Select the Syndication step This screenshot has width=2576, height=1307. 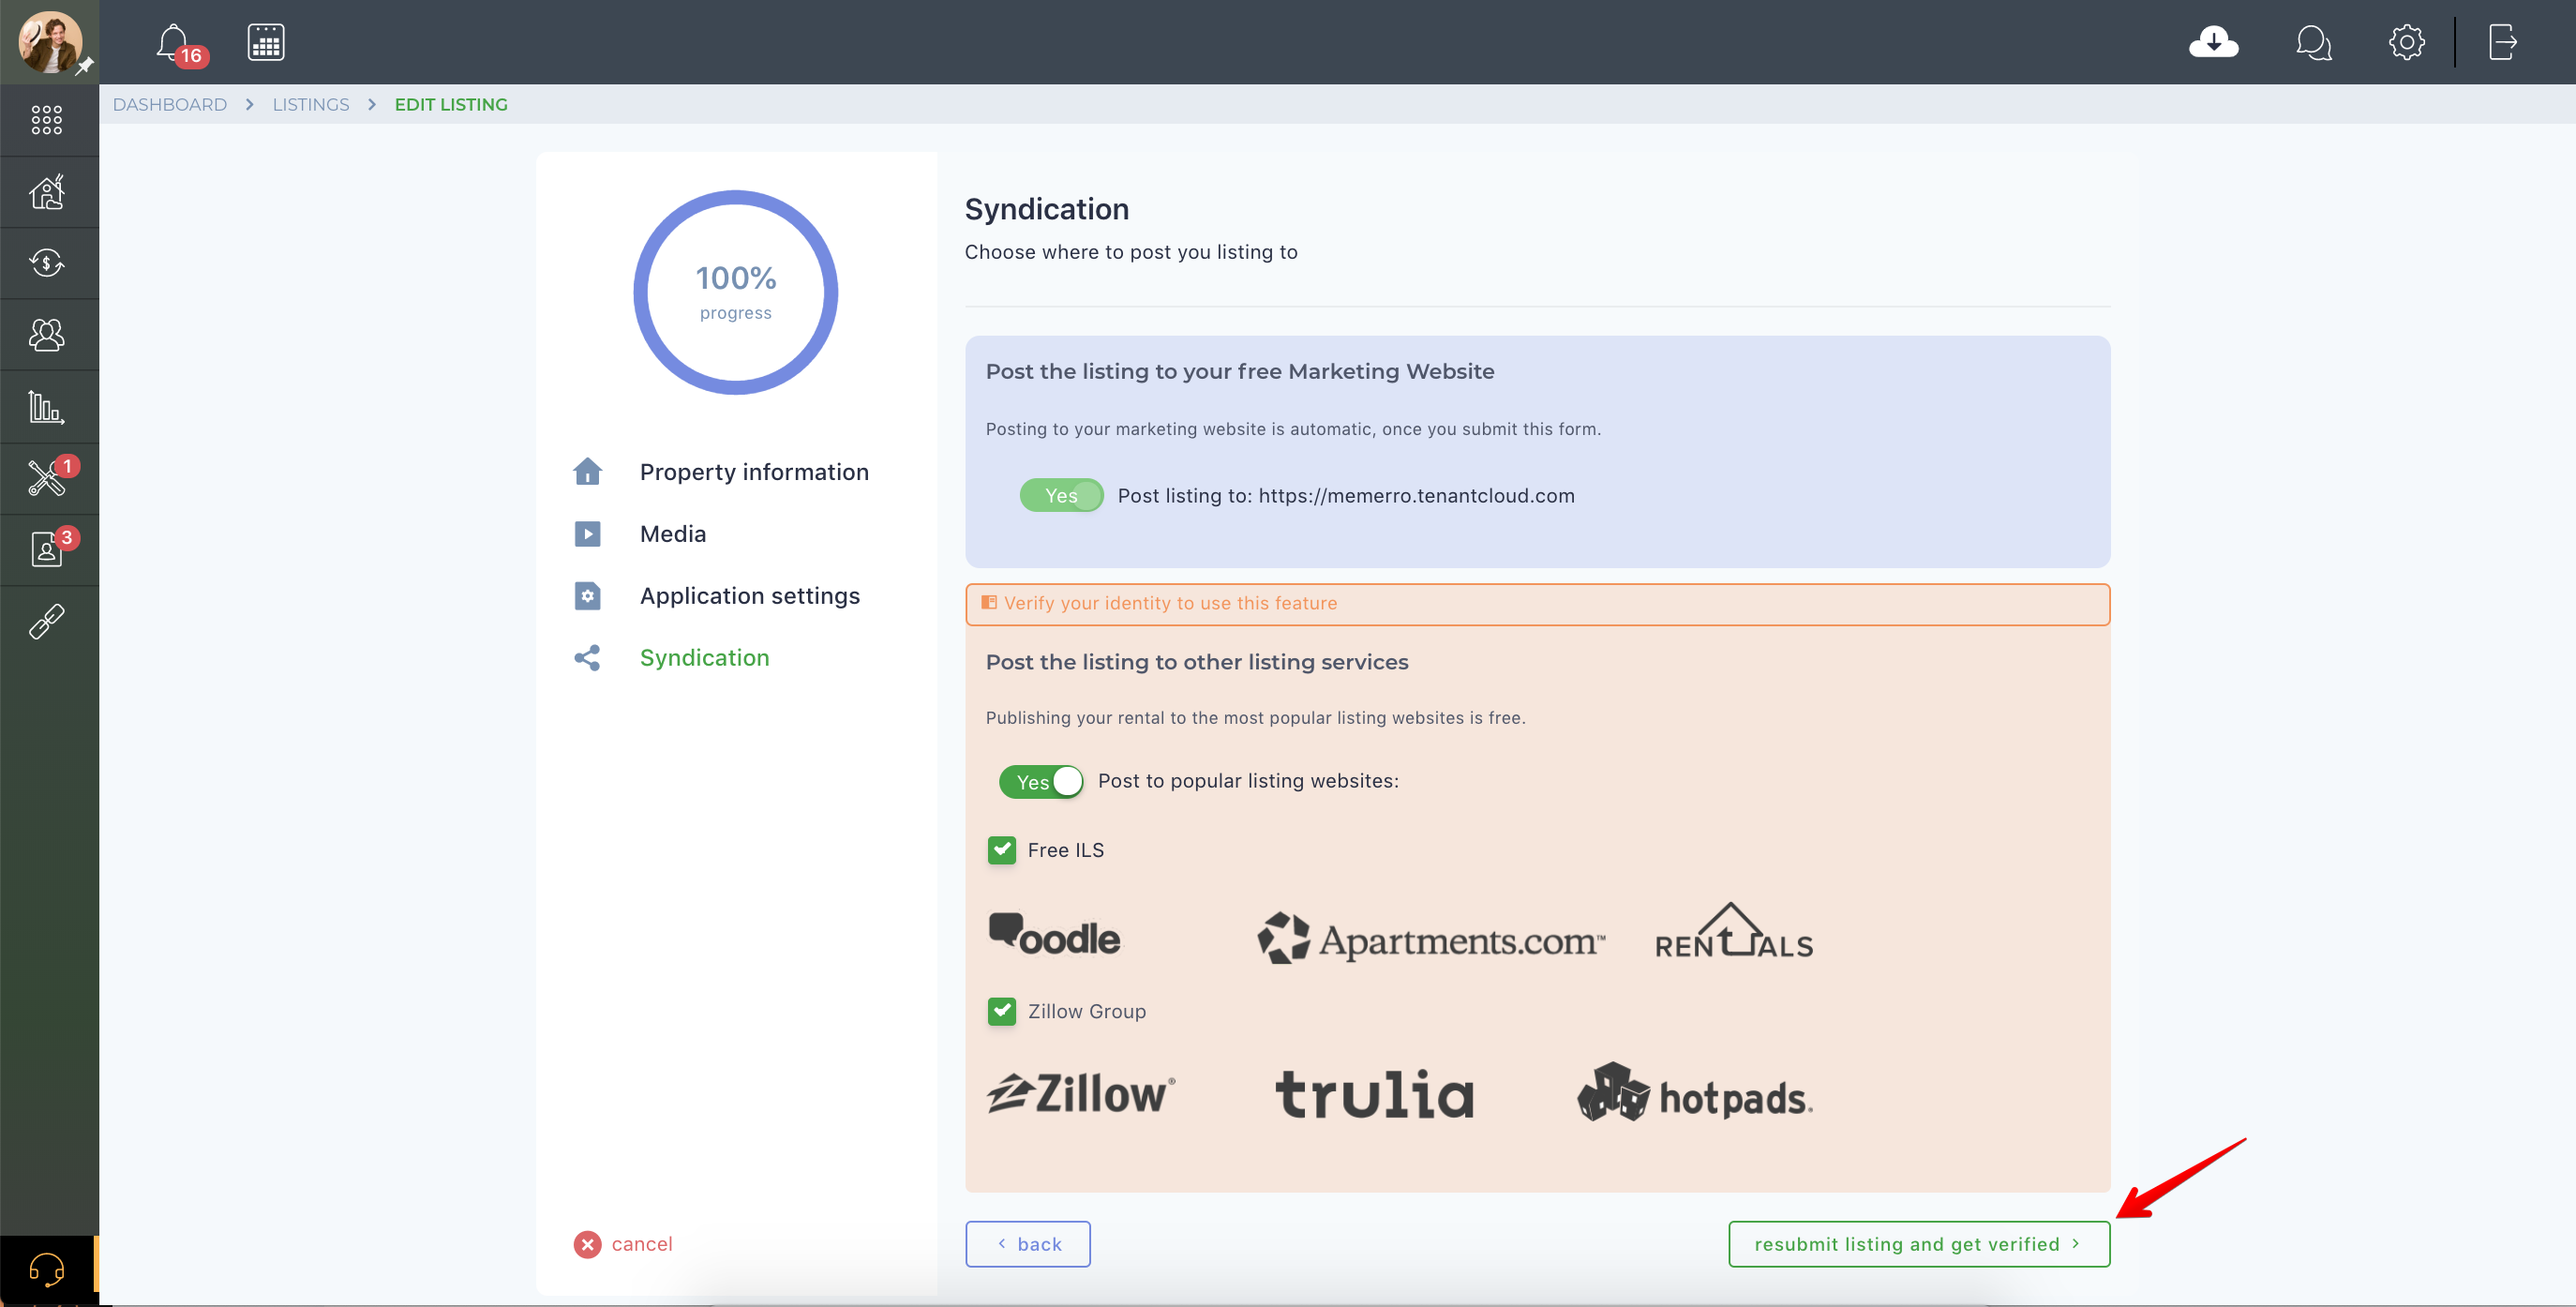coord(705,657)
